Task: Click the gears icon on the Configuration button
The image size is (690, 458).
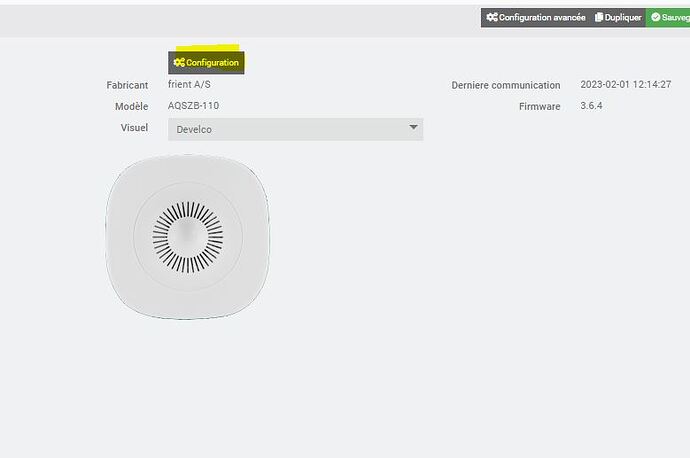Action: click(x=179, y=62)
